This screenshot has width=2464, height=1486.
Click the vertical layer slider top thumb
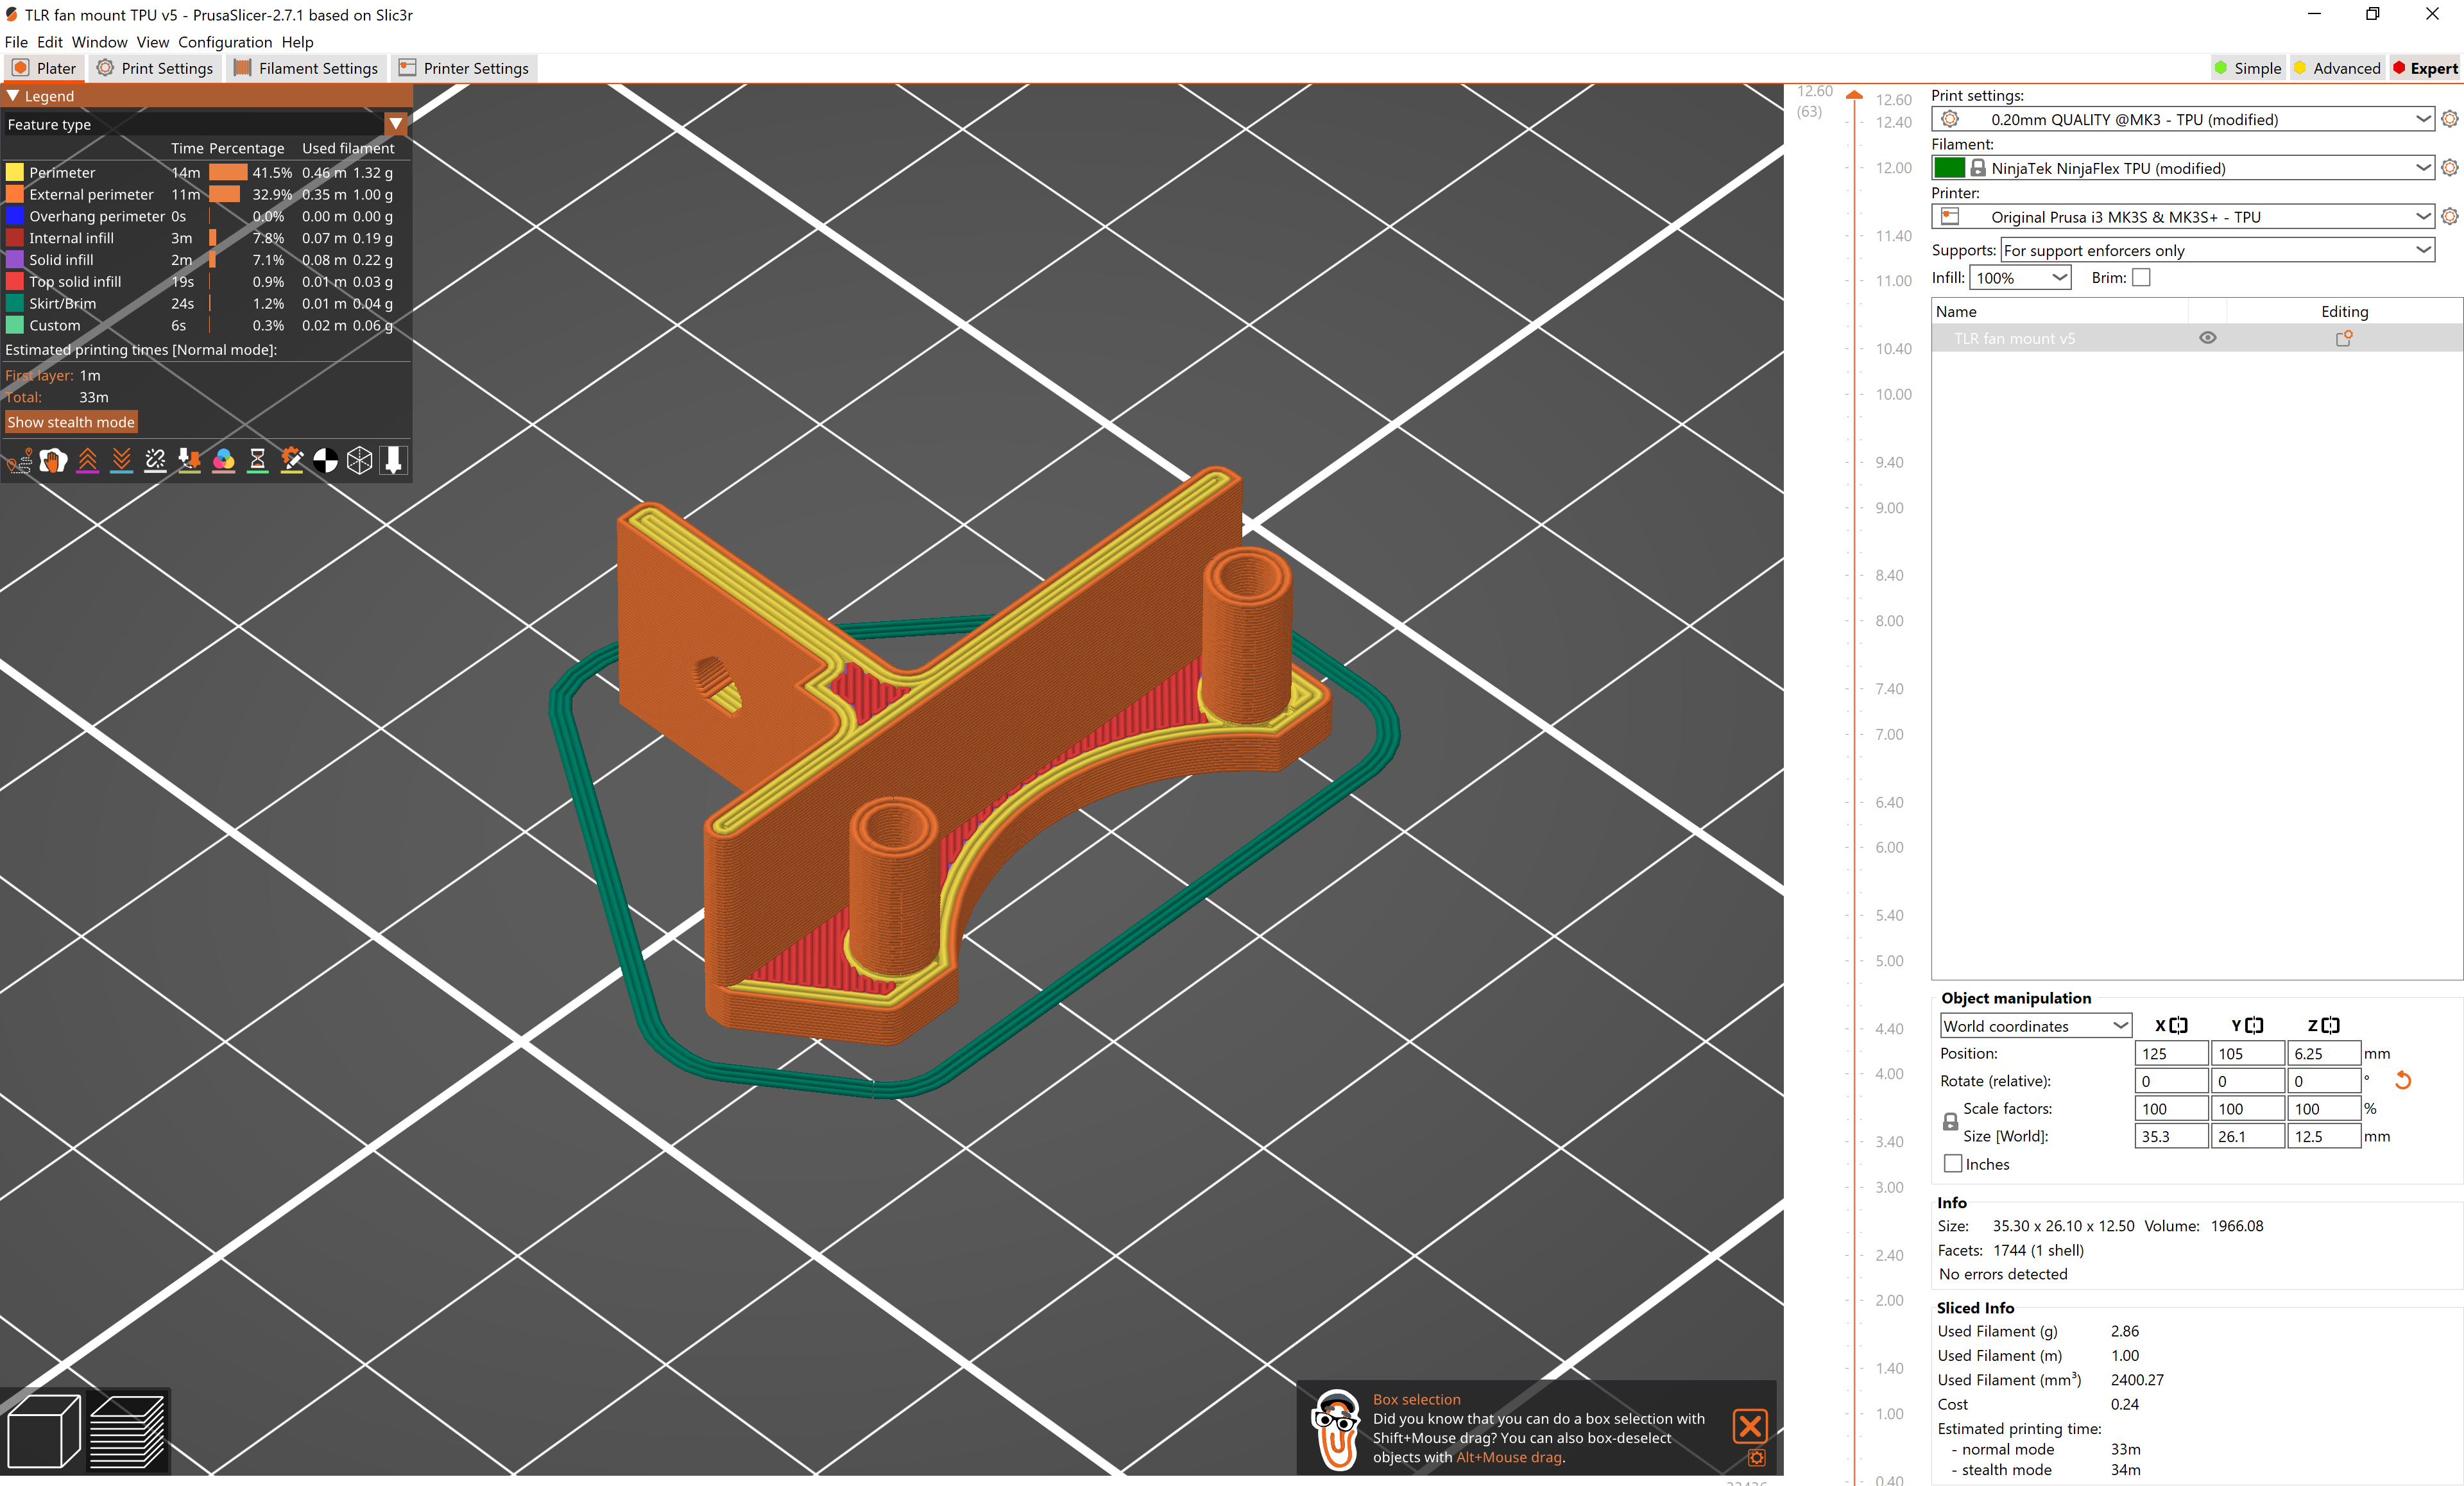tap(1854, 95)
